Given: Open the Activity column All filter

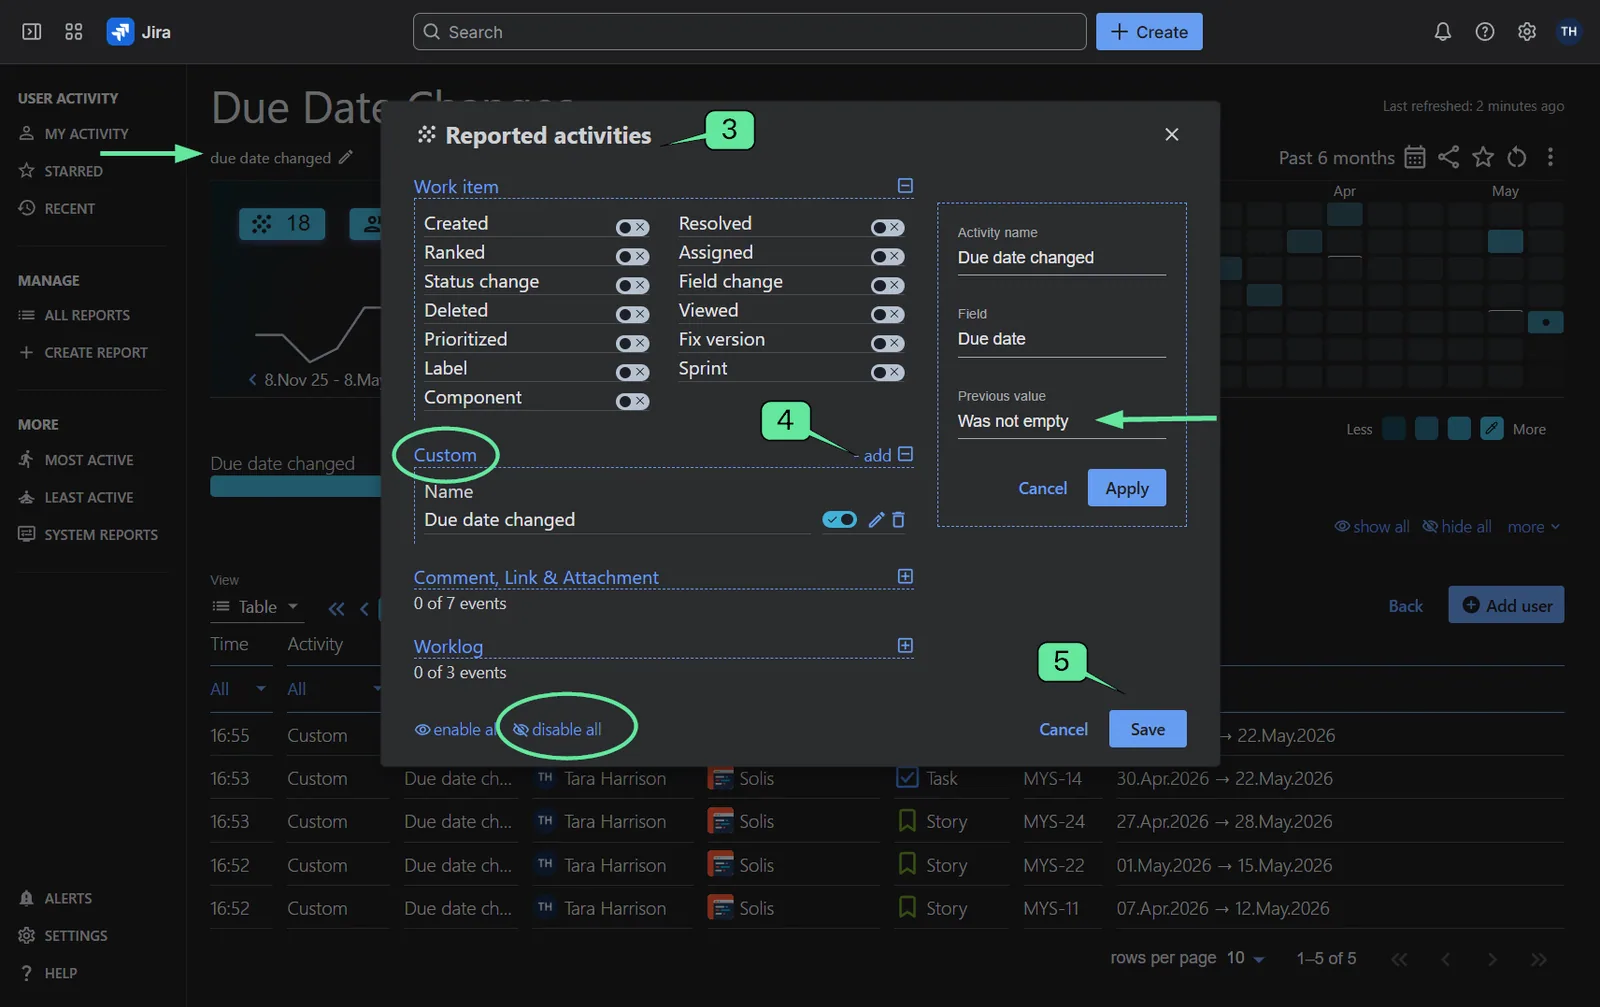Looking at the screenshot, I should [334, 689].
